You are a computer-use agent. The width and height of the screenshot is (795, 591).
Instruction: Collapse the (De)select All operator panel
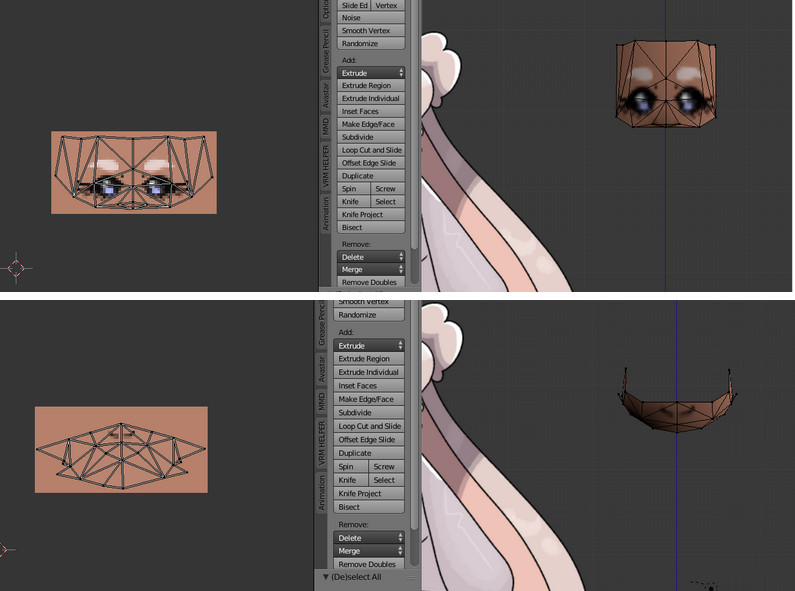324,577
